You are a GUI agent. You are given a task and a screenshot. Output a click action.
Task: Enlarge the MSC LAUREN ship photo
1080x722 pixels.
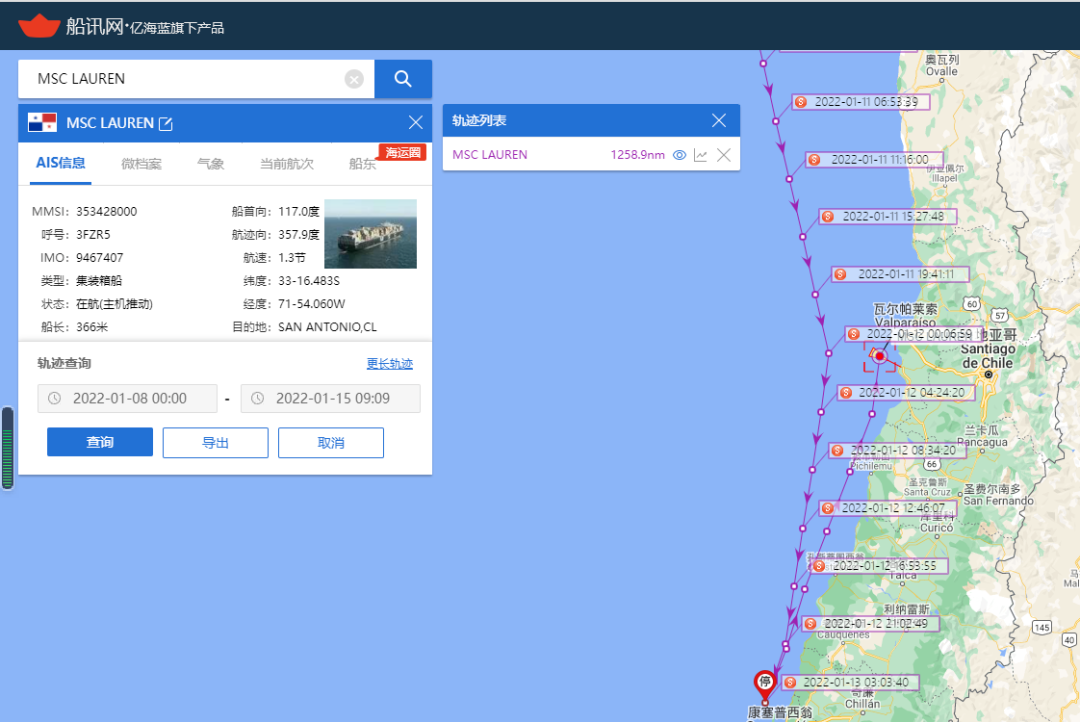371,234
